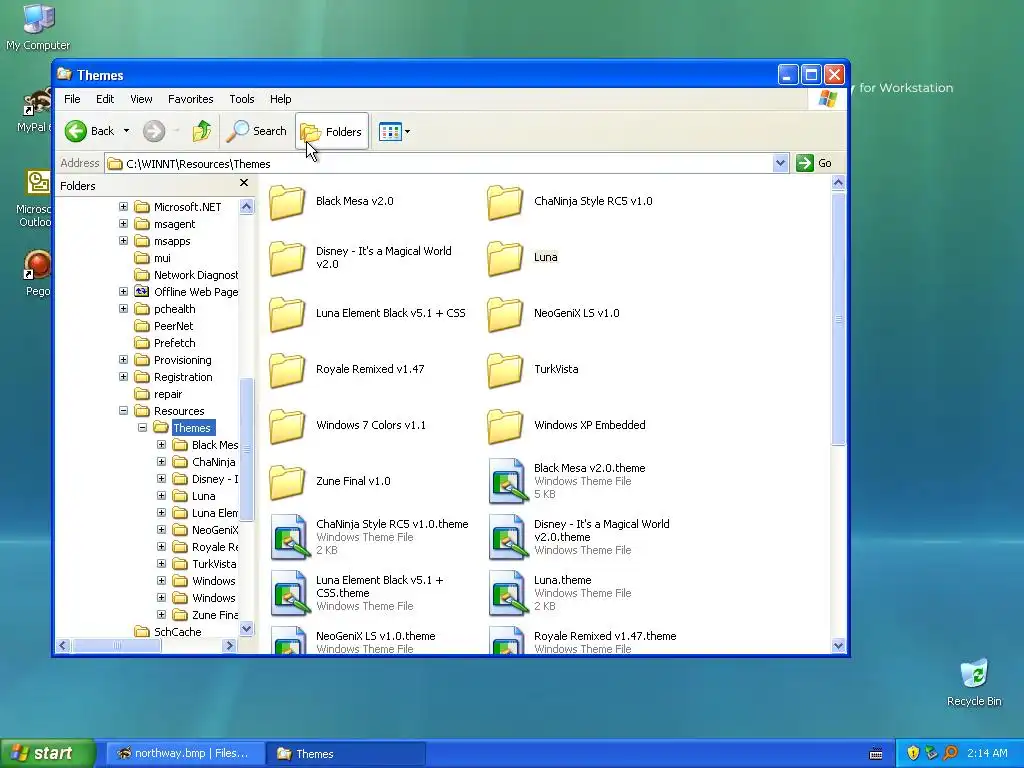Click the magnifier icon in system tray

[x=950, y=754]
